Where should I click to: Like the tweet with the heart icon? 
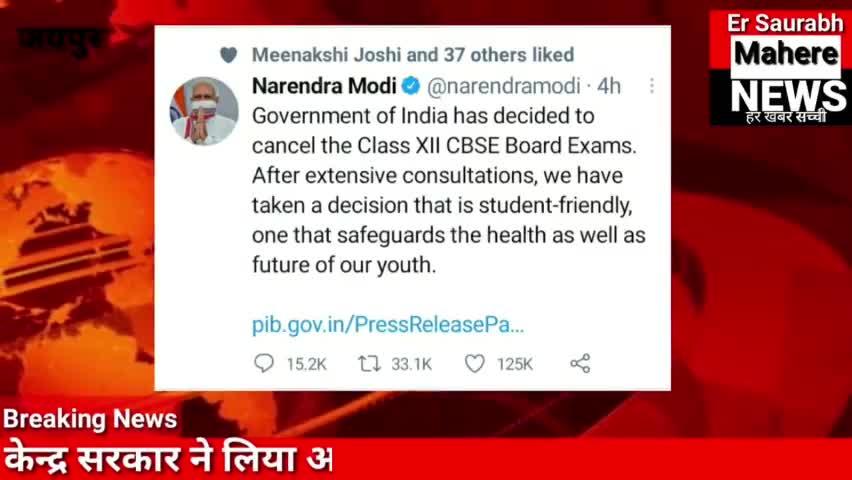474,363
